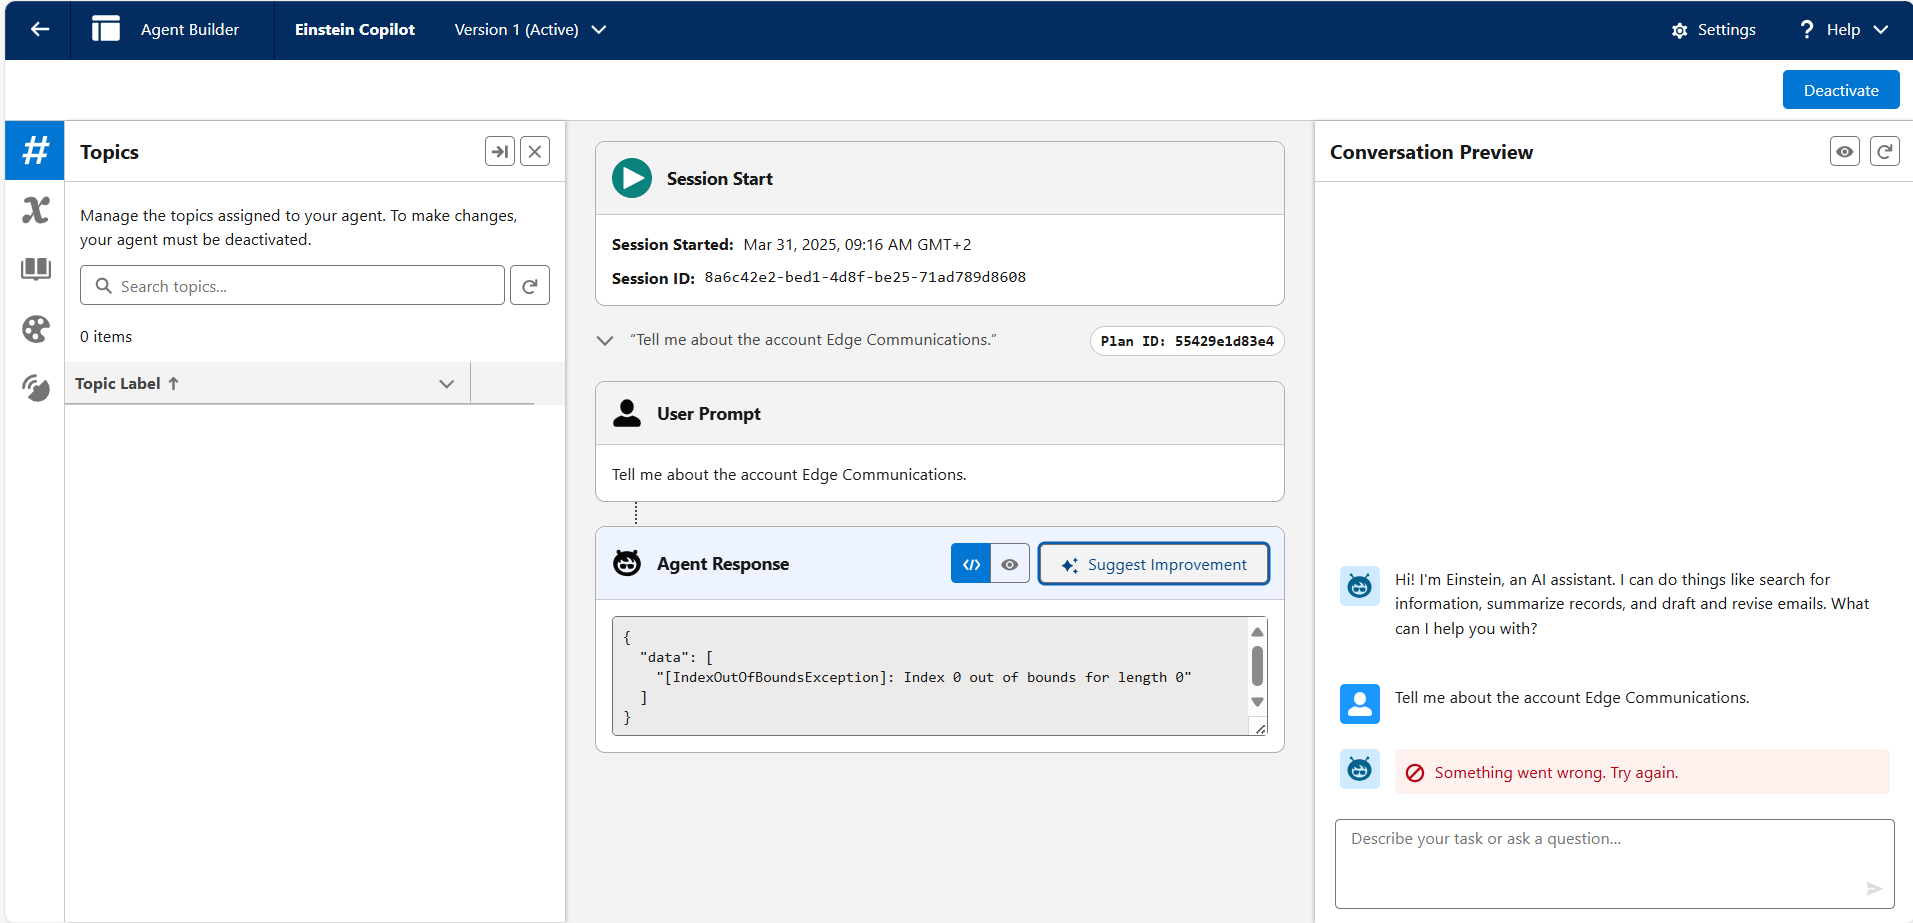
Task: Switch agent response to preview view
Action: click(1010, 564)
